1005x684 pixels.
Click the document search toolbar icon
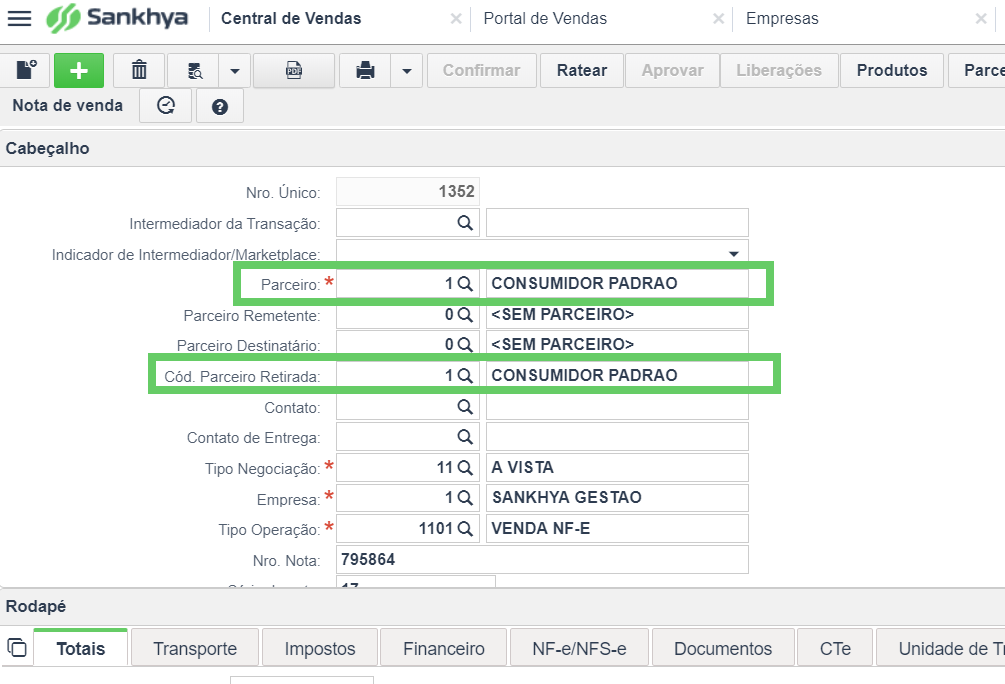(x=194, y=70)
